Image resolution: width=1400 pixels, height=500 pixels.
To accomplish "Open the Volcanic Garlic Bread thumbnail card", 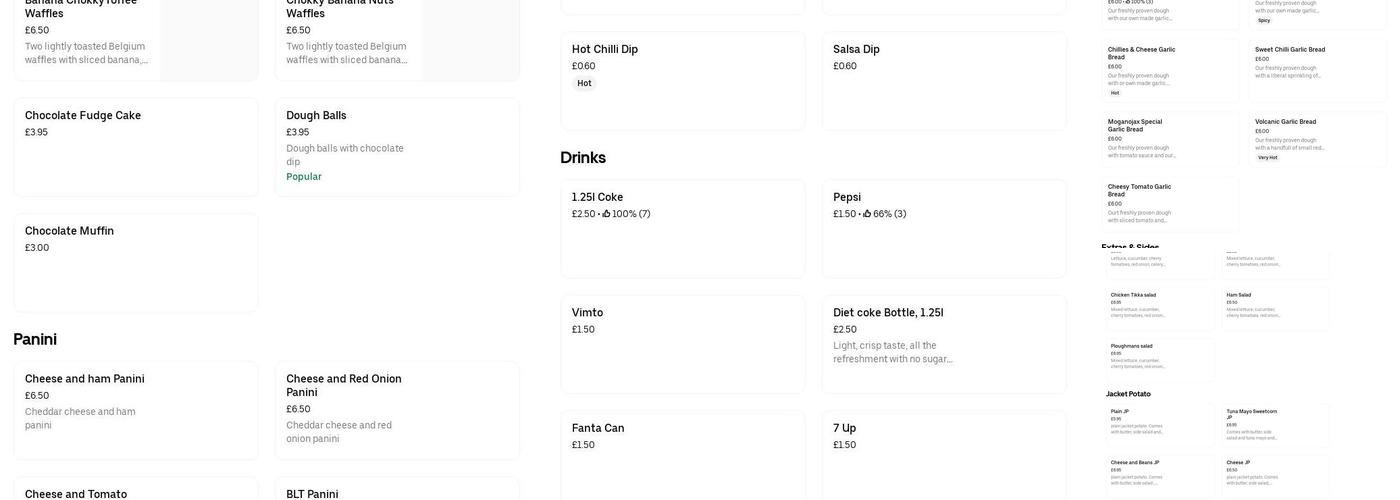I will 1316,138.
